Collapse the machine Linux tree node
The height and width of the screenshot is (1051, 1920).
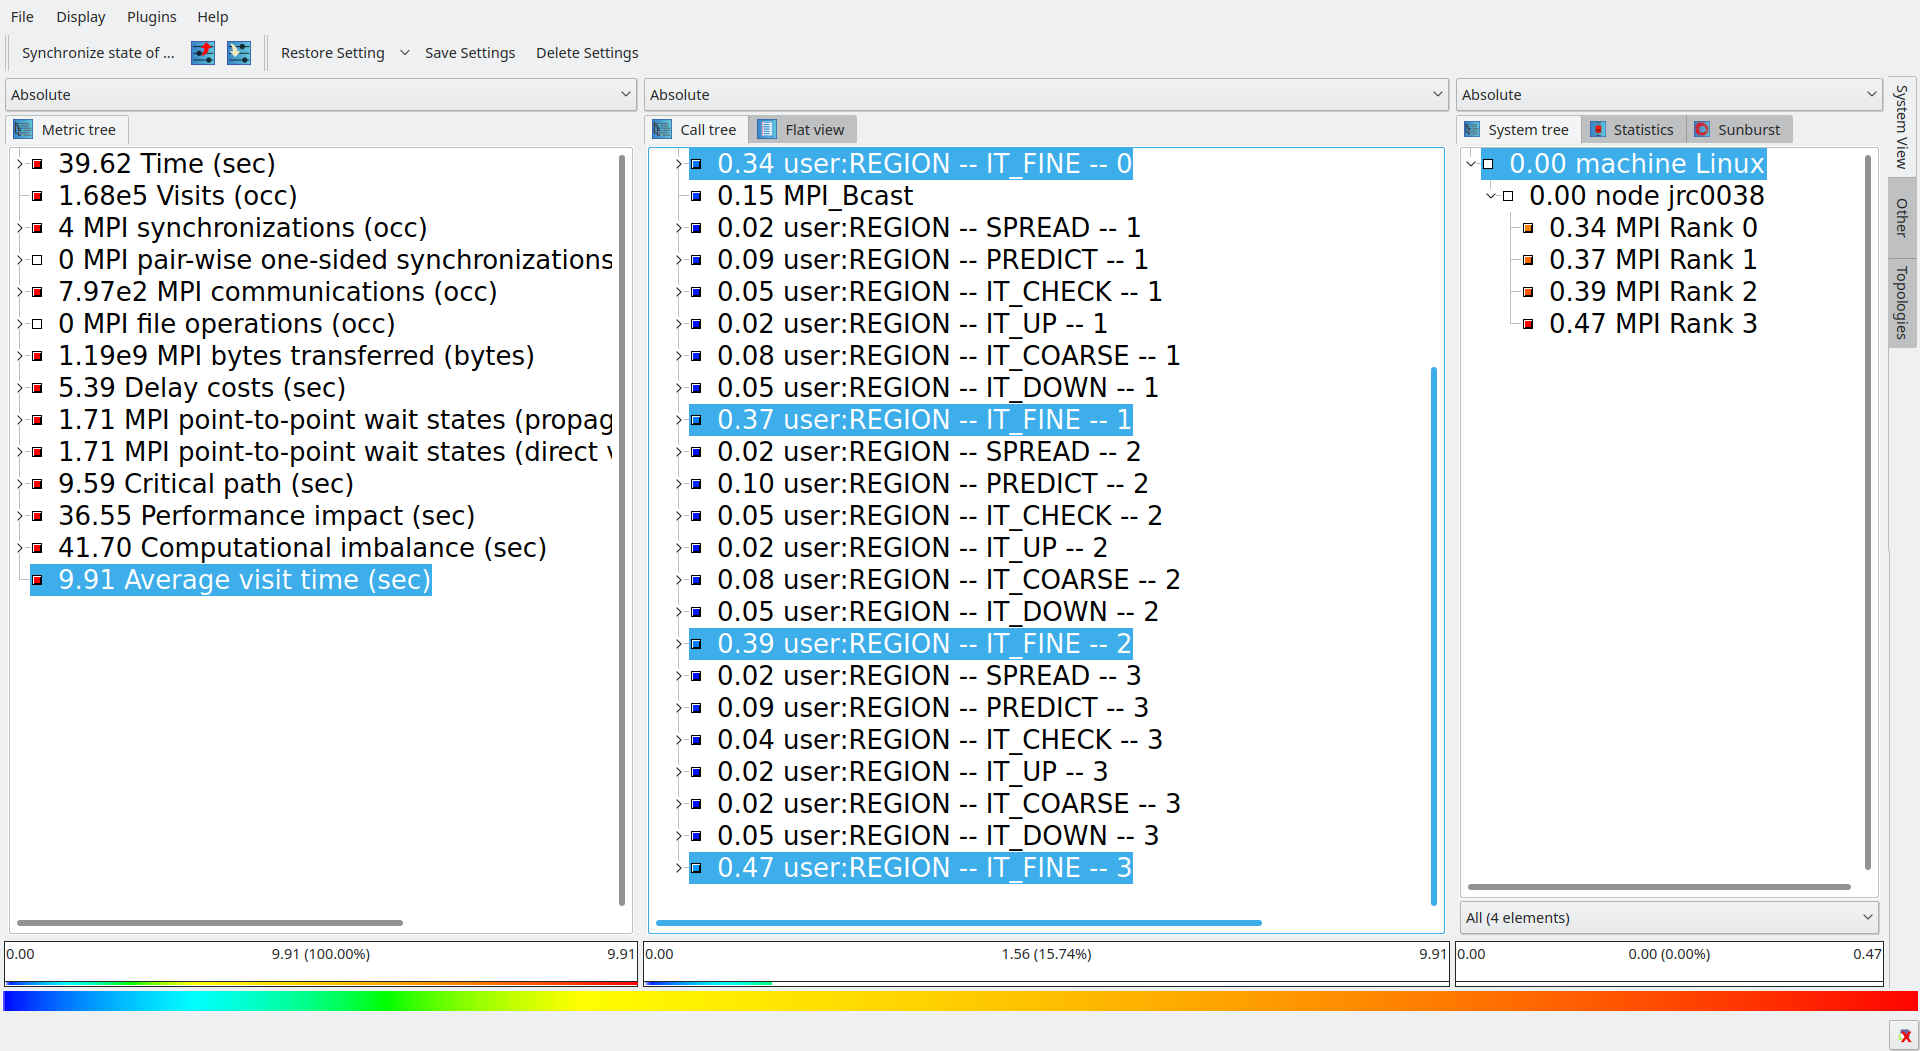tap(1471, 164)
